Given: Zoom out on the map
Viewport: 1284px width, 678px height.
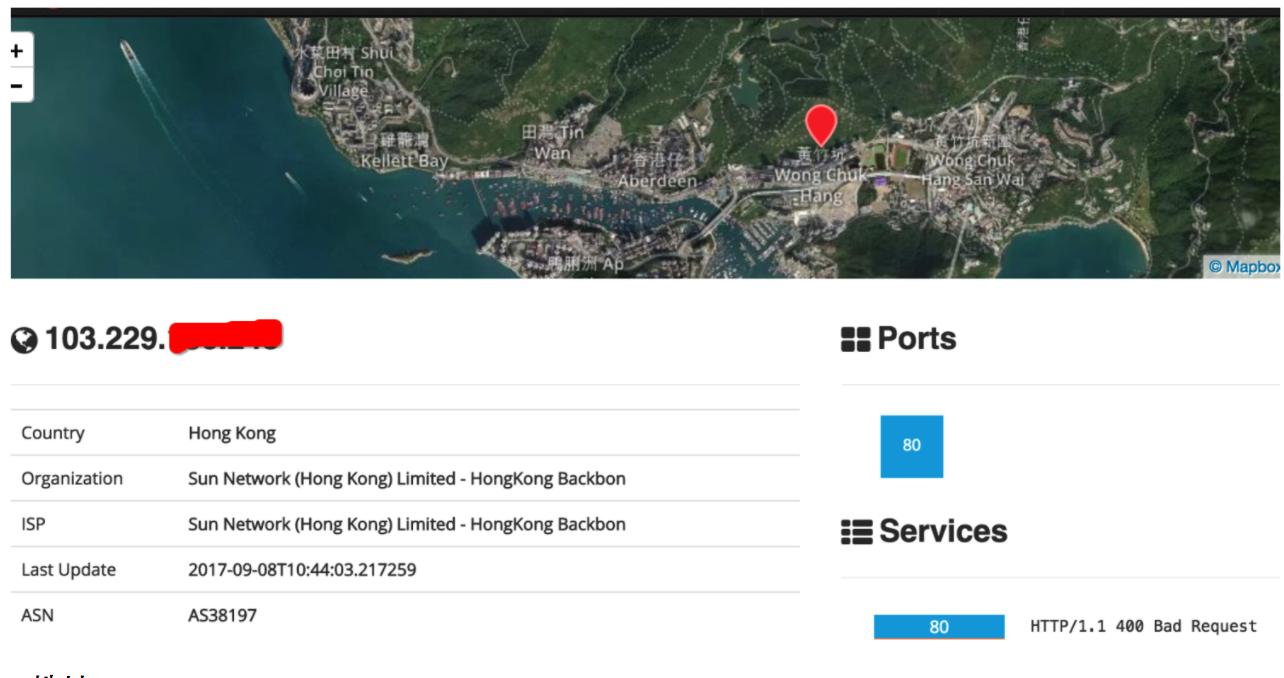Looking at the screenshot, I should 17,85.
